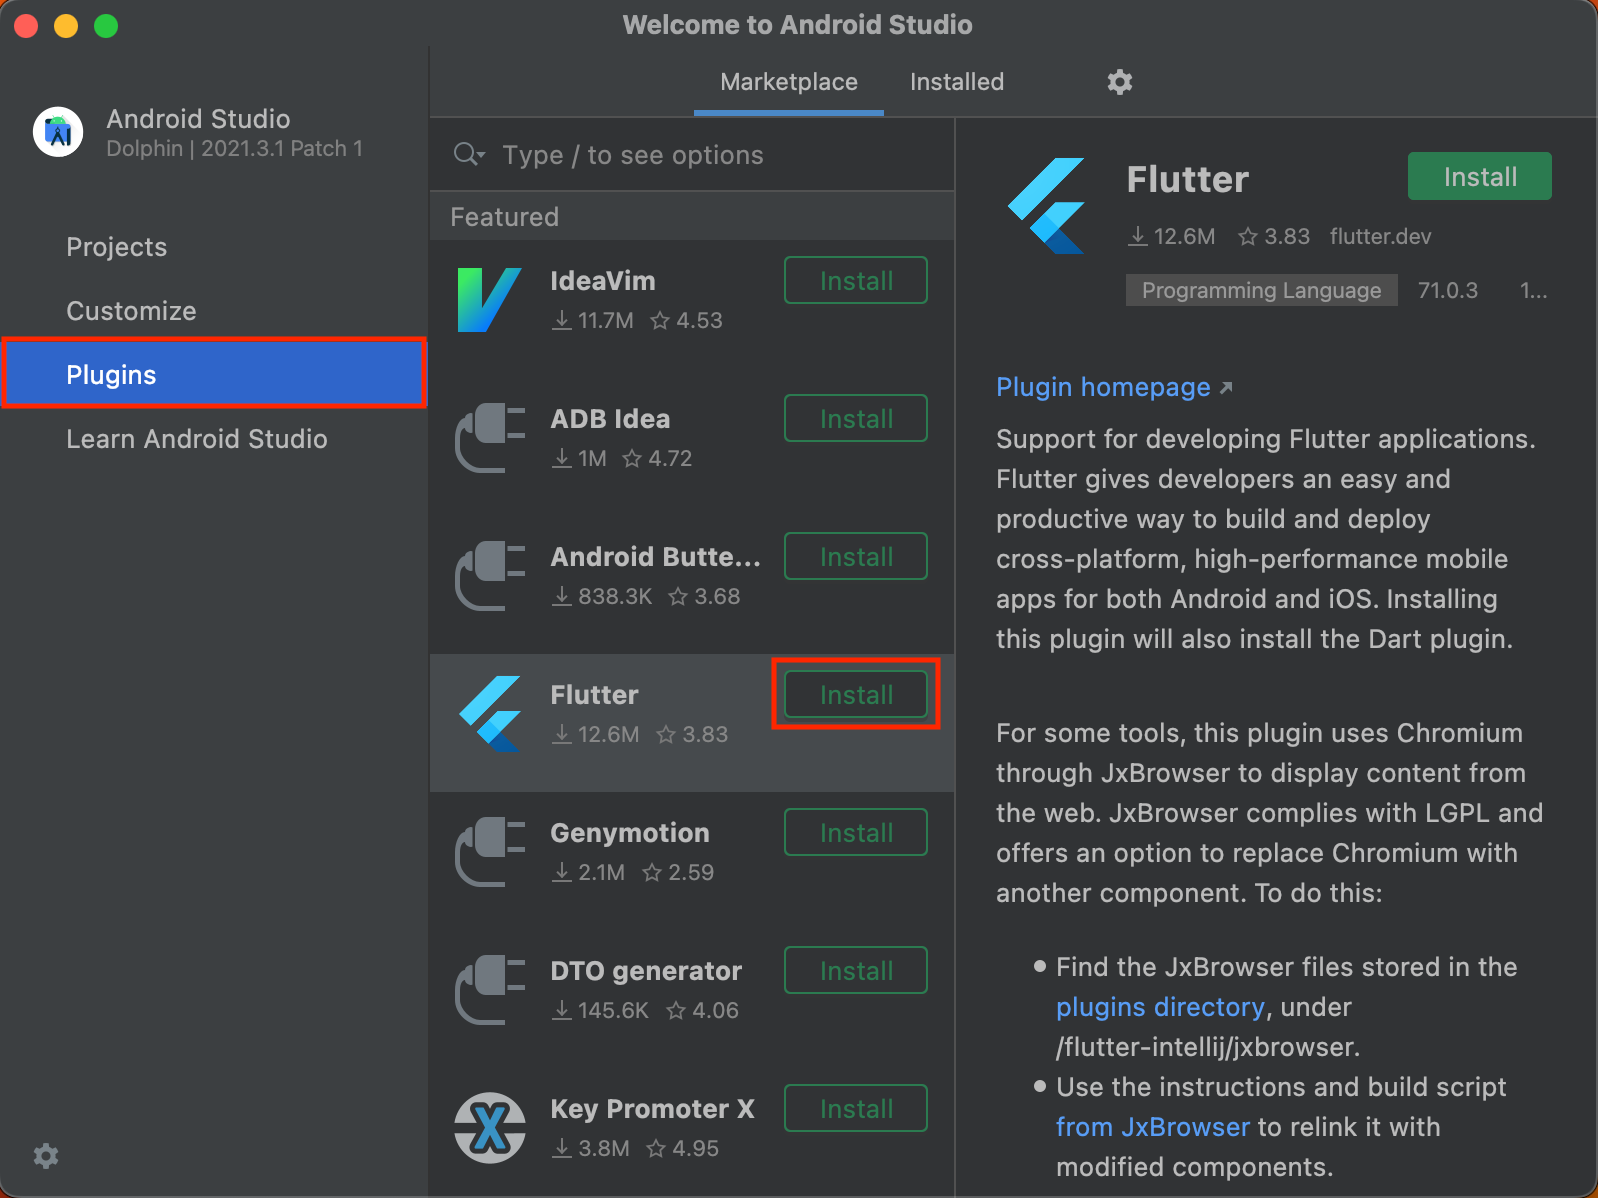
Task: Click the DTO generator plugin name
Action: click(646, 971)
